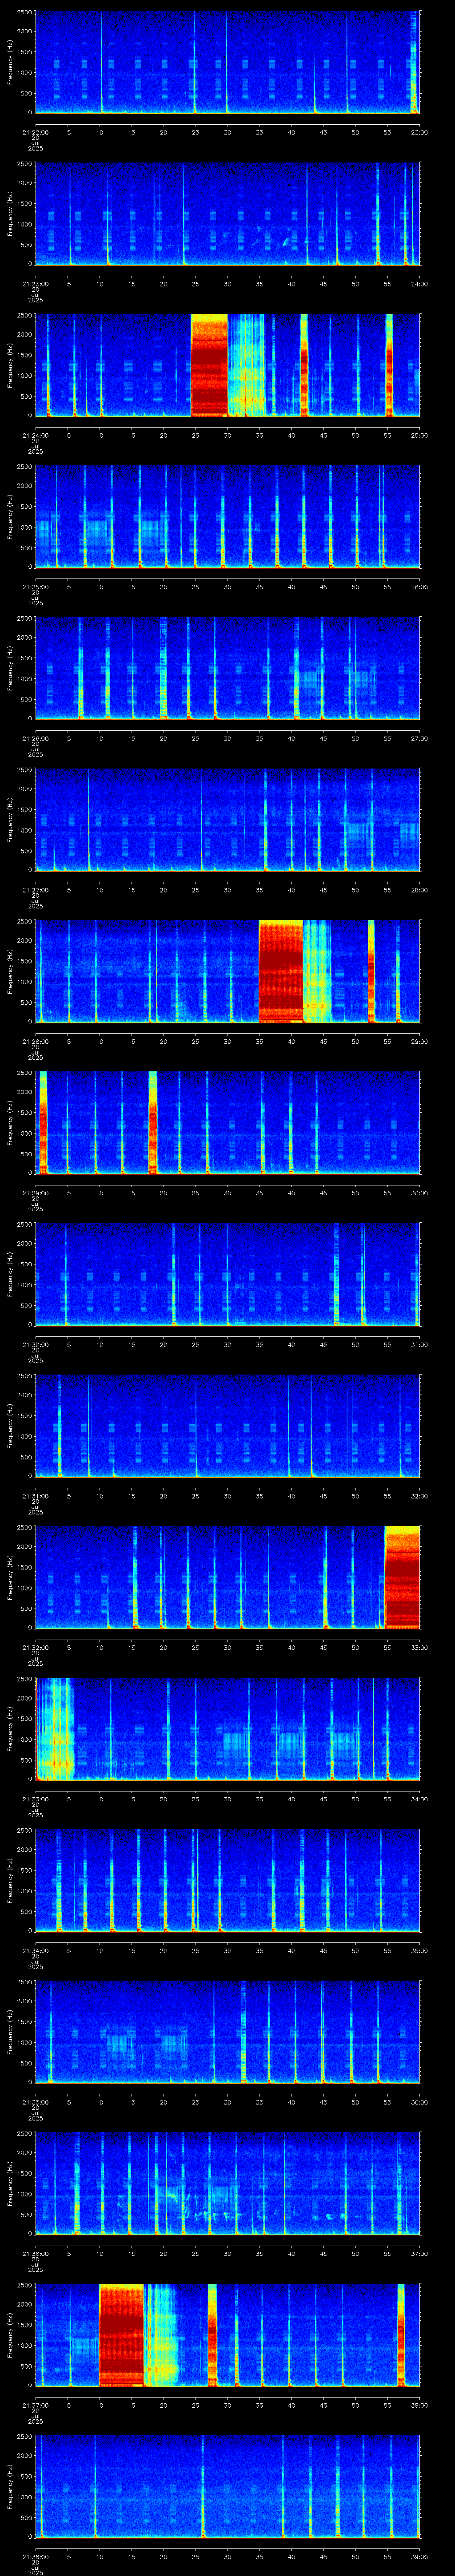Click the 21:34:00 start time label
455x2576 pixels.
click(x=35, y=1951)
